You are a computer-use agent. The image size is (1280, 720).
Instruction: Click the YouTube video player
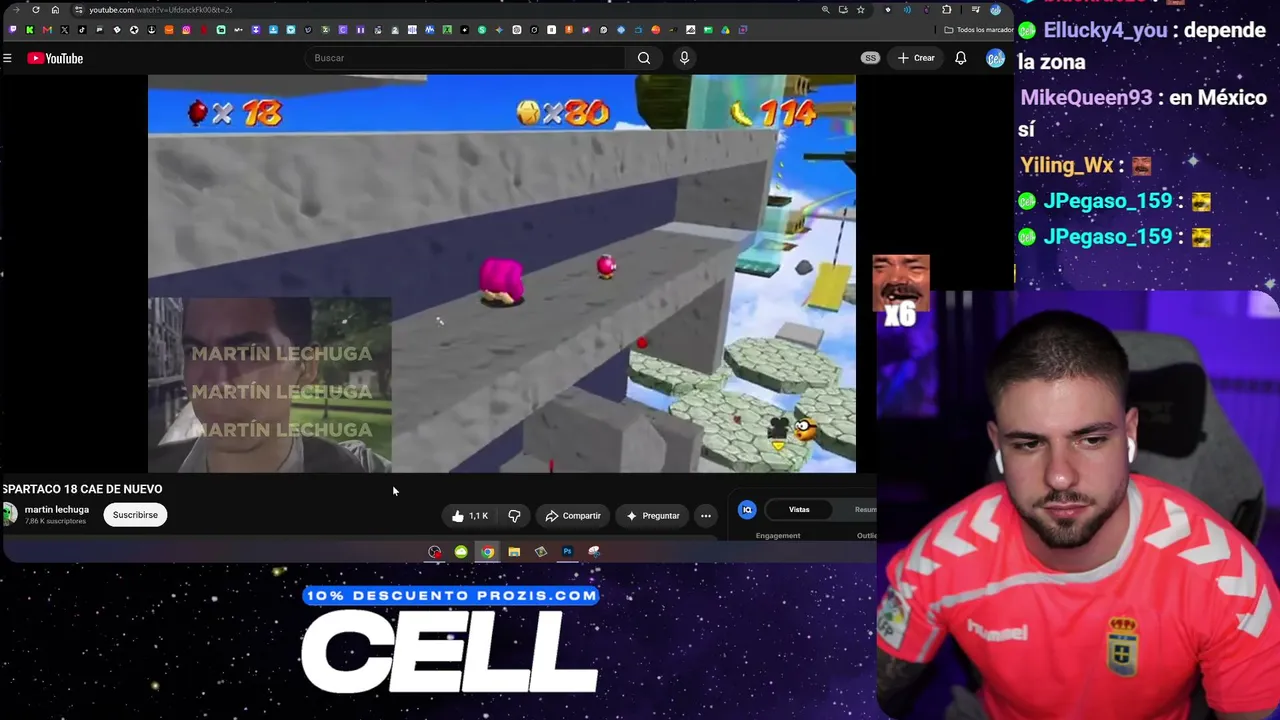tap(502, 273)
